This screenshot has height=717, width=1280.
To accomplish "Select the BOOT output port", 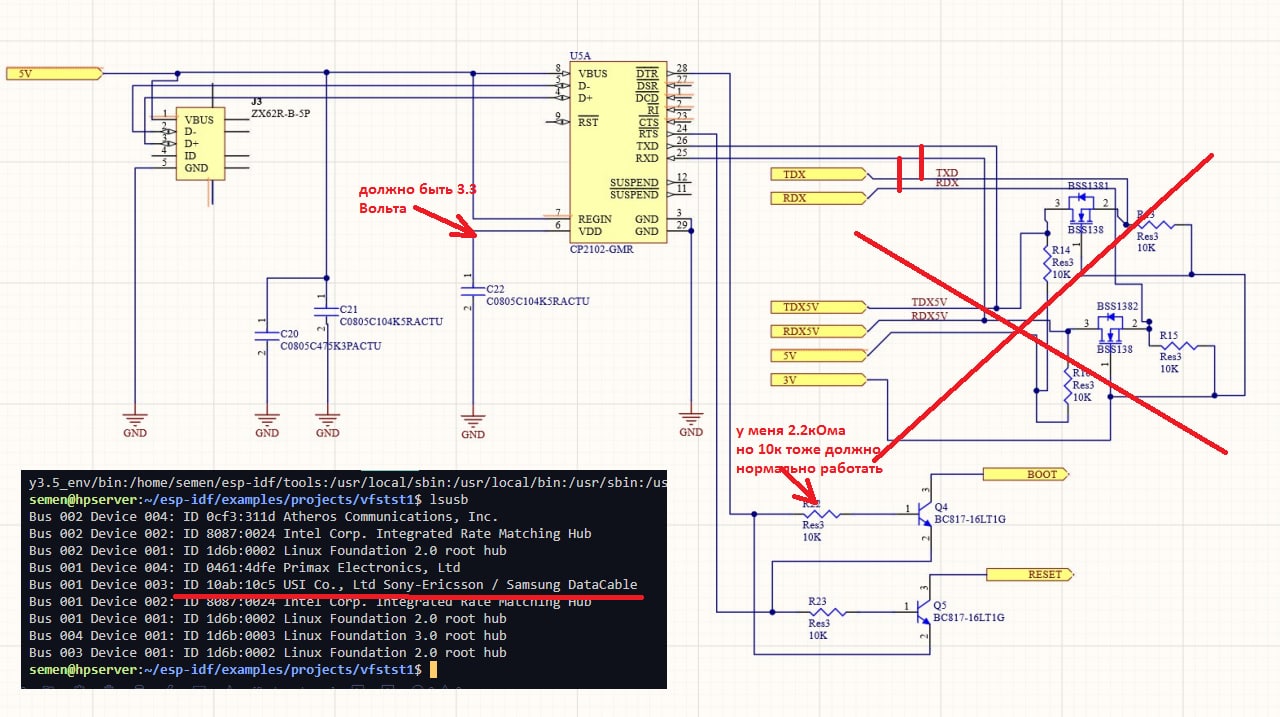I will (x=1028, y=474).
